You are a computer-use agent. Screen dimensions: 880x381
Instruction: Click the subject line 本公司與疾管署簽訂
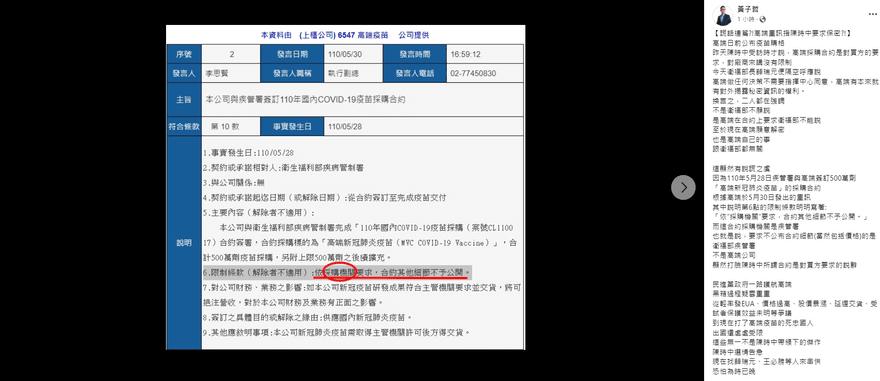point(305,99)
